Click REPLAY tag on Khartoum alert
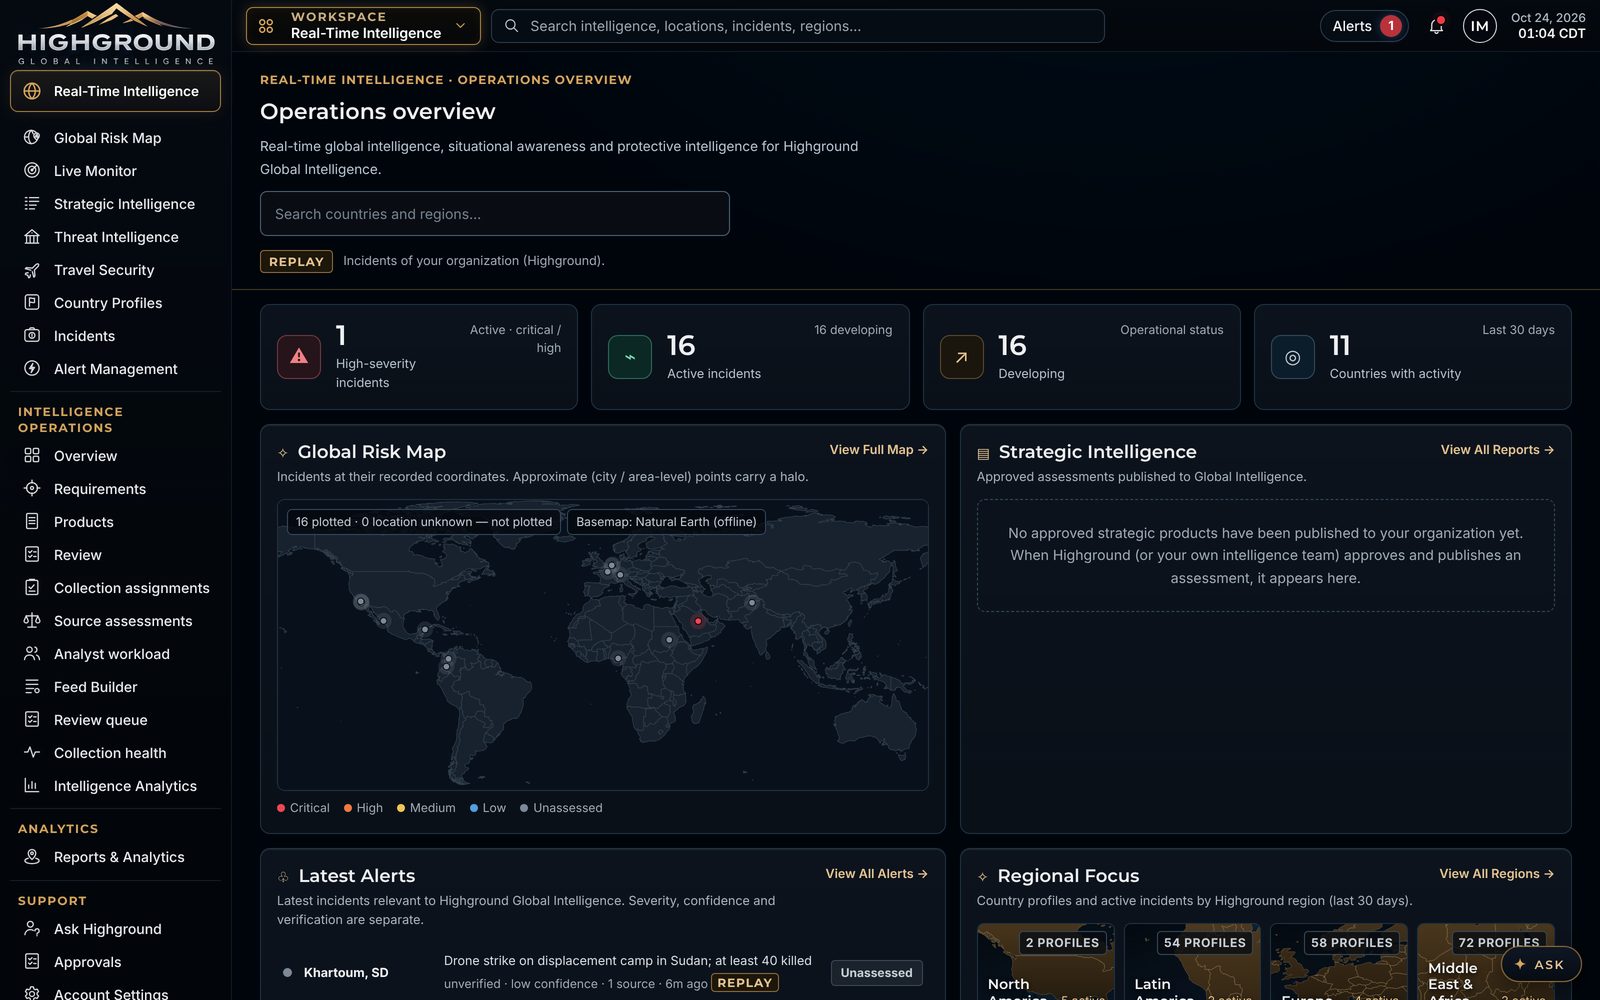Viewport: 1600px width, 1000px height. click(x=744, y=983)
